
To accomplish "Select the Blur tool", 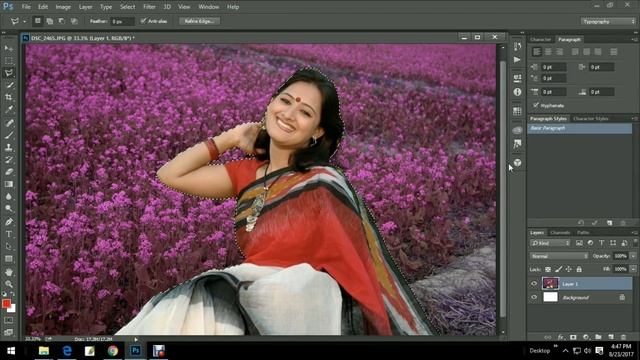I will 9,196.
